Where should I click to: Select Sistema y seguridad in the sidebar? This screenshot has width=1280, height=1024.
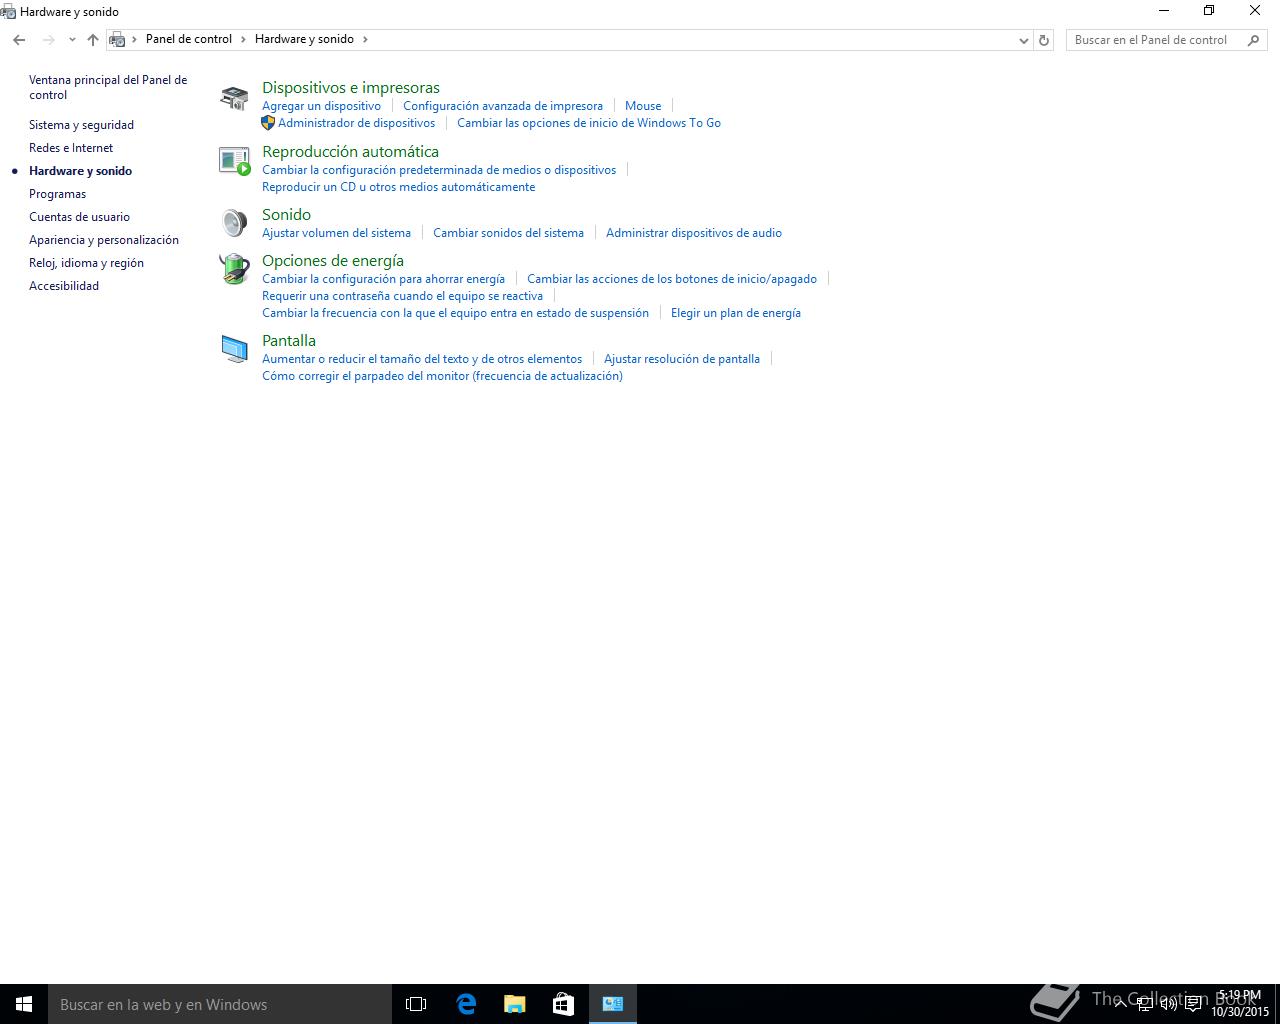[81, 125]
